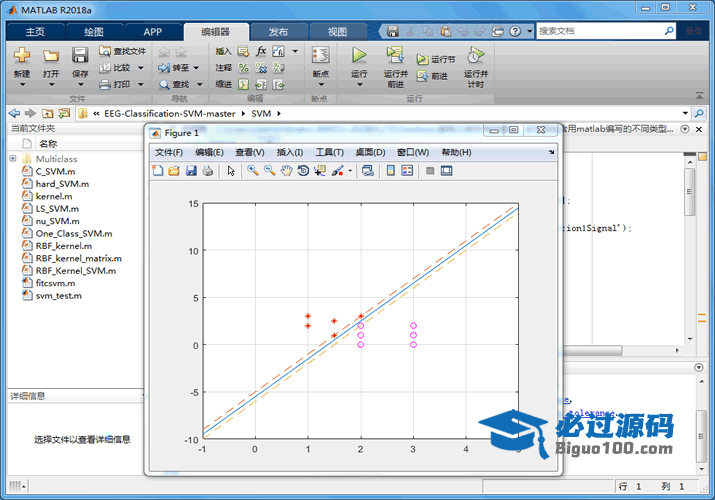Open Figure 1 File menu
The width and height of the screenshot is (715, 500).
169,152
